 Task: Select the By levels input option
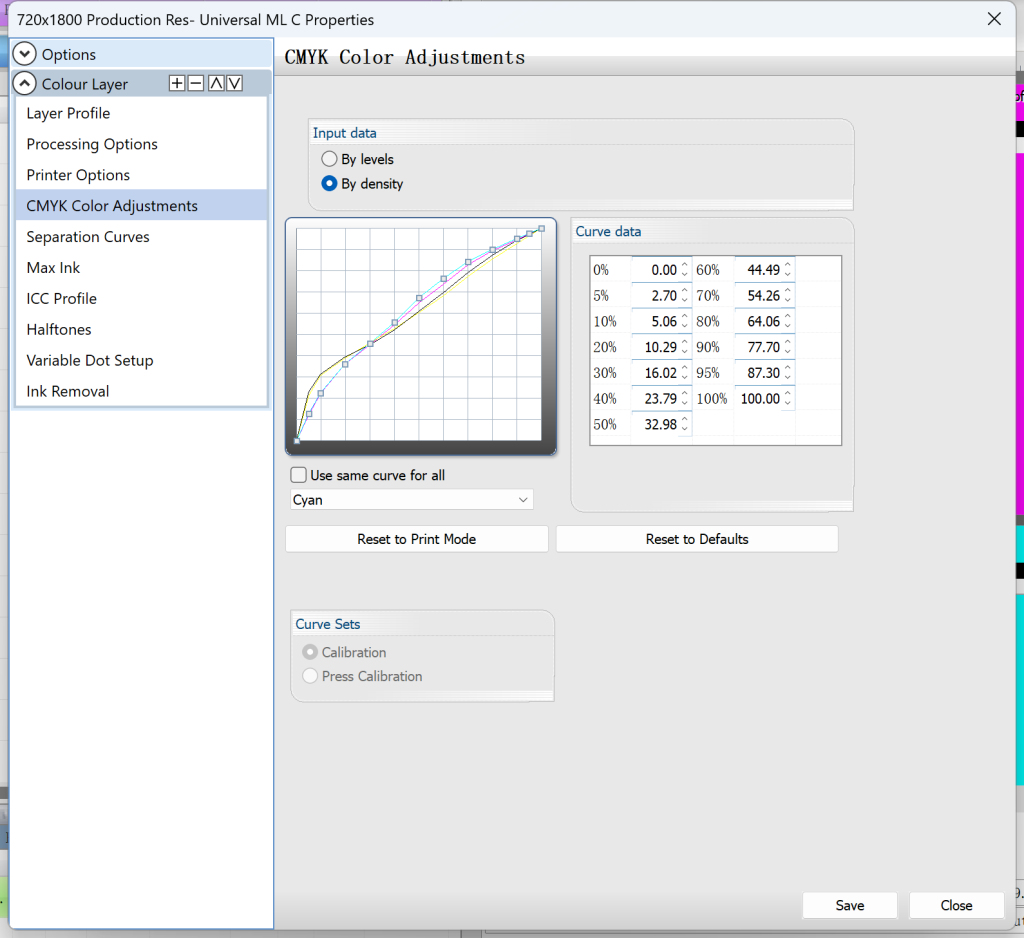pos(330,159)
